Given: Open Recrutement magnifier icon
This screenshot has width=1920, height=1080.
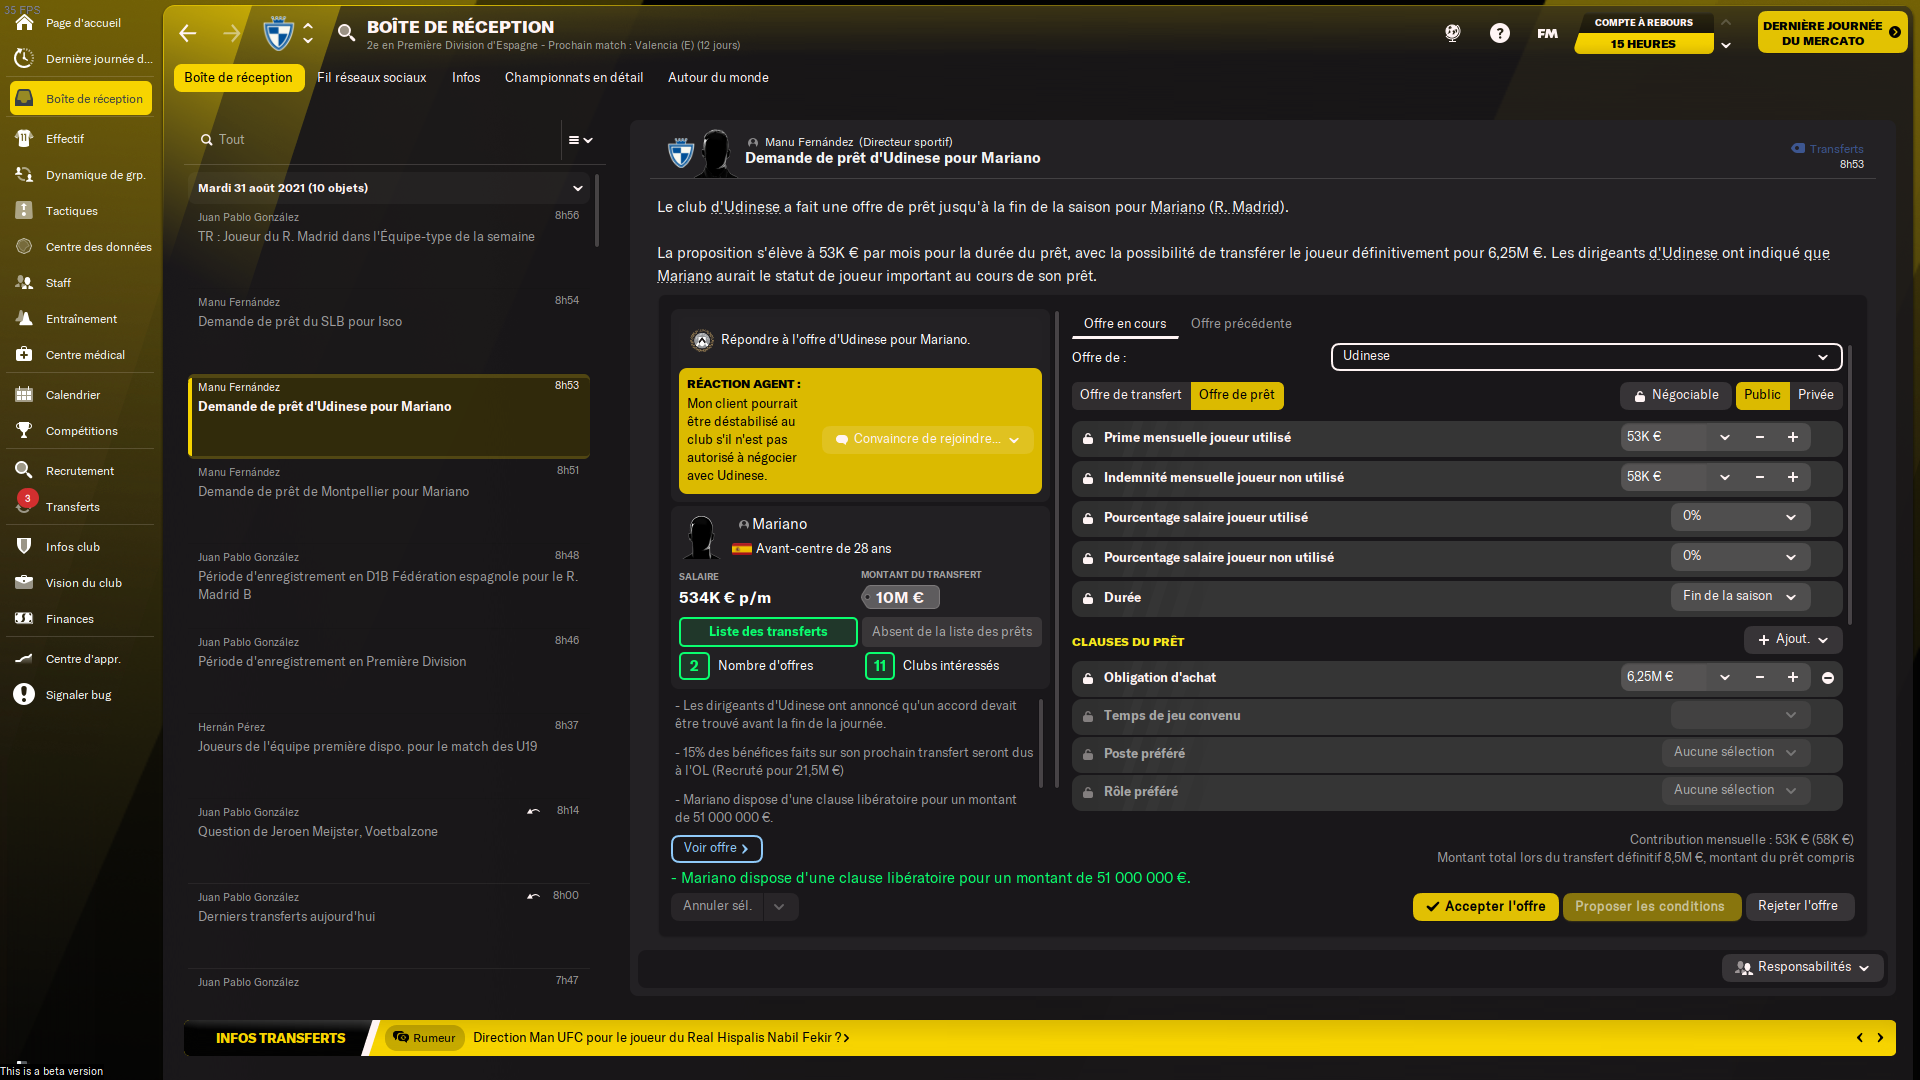Looking at the screenshot, I should [x=24, y=471].
